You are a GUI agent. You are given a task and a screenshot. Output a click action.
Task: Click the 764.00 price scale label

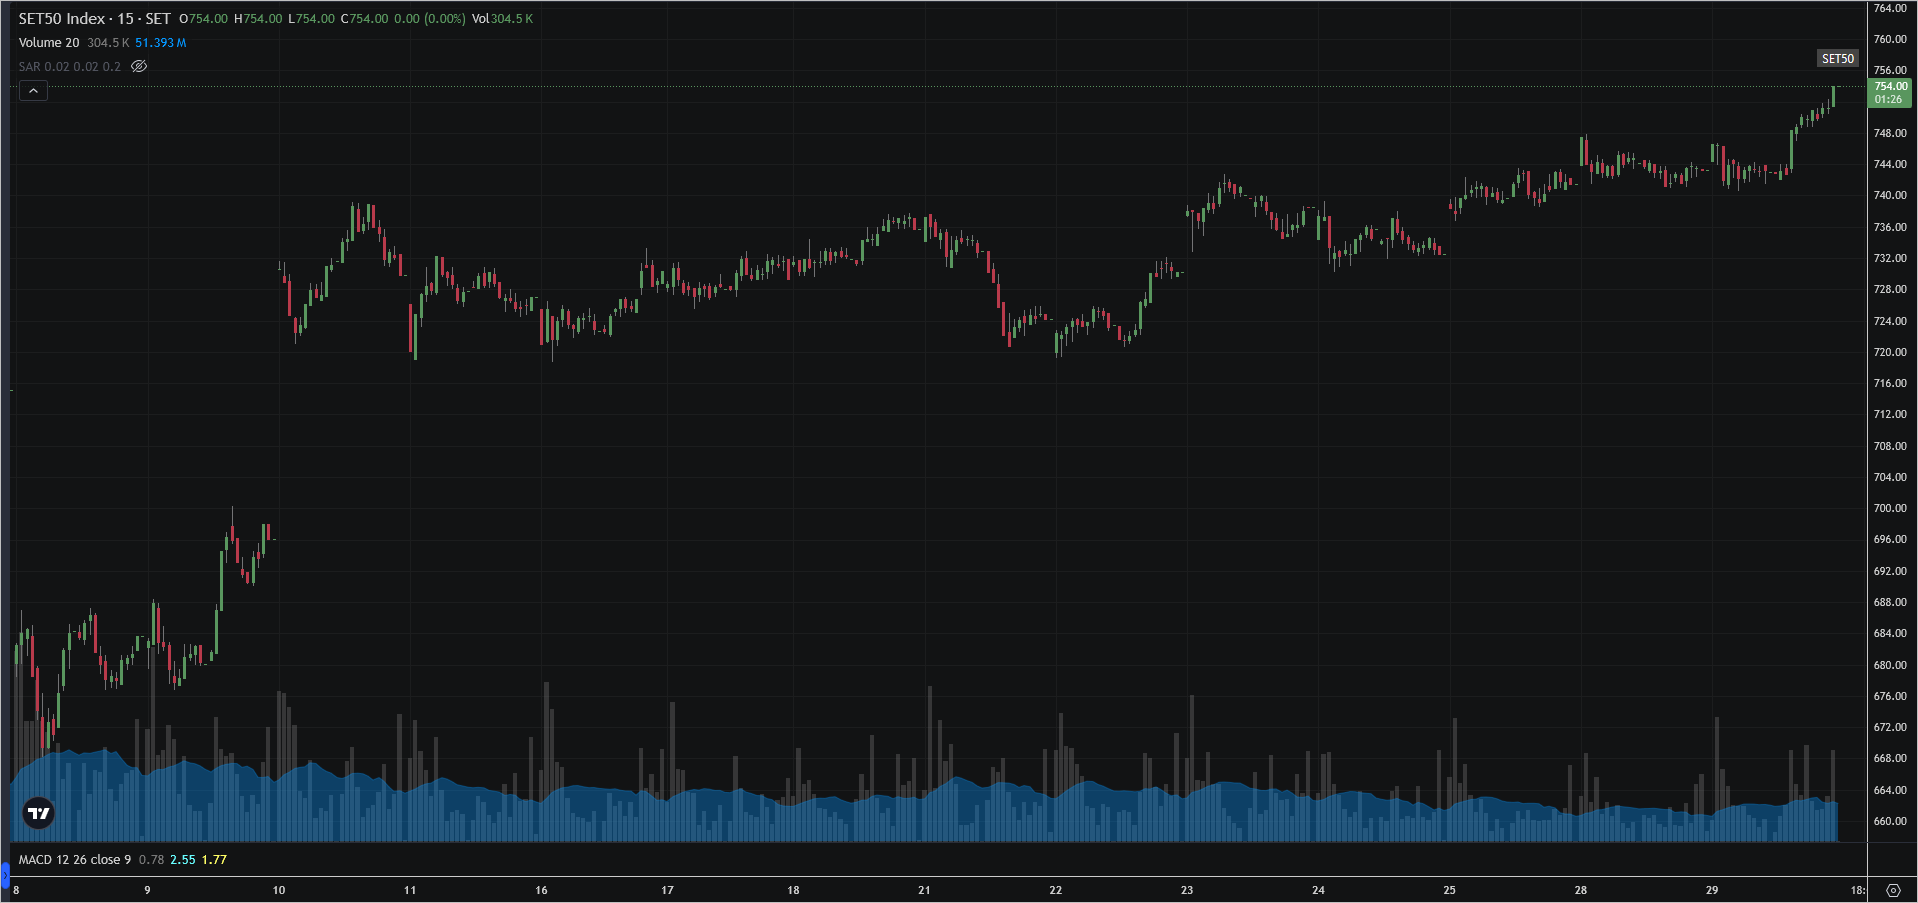click(1889, 8)
